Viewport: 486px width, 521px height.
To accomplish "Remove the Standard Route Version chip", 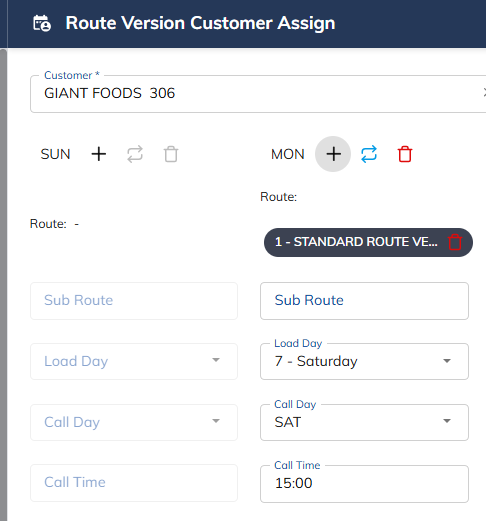I will (x=455, y=242).
